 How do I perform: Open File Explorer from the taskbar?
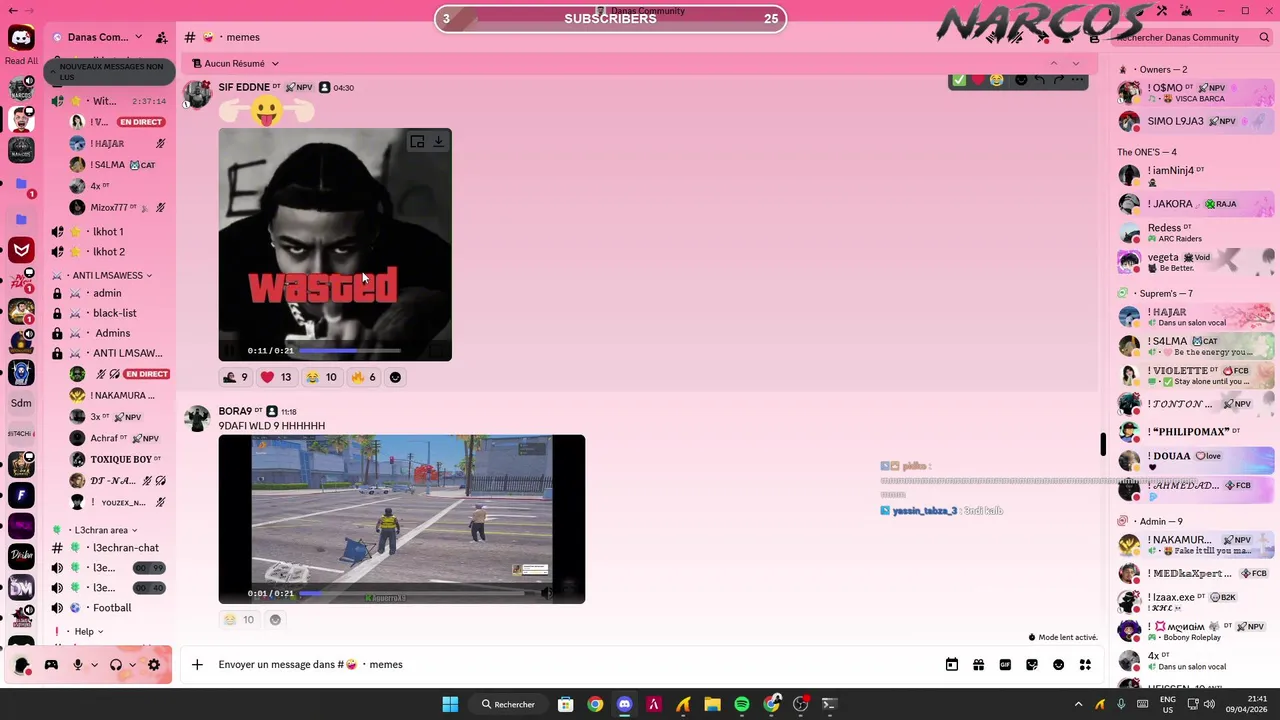click(x=712, y=704)
